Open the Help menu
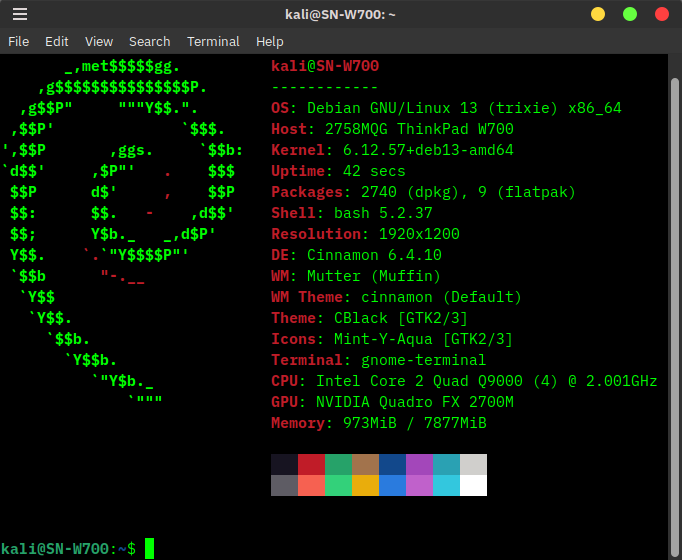682x560 pixels. tap(269, 41)
